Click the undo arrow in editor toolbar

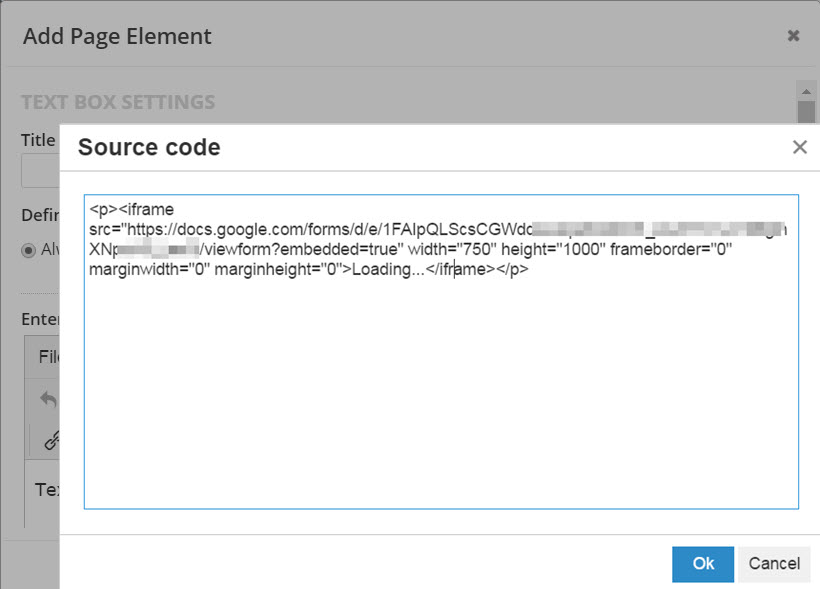(x=48, y=399)
